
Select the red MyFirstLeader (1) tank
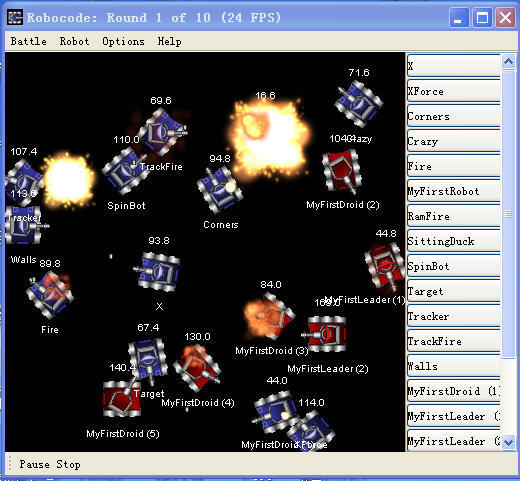tap(384, 266)
